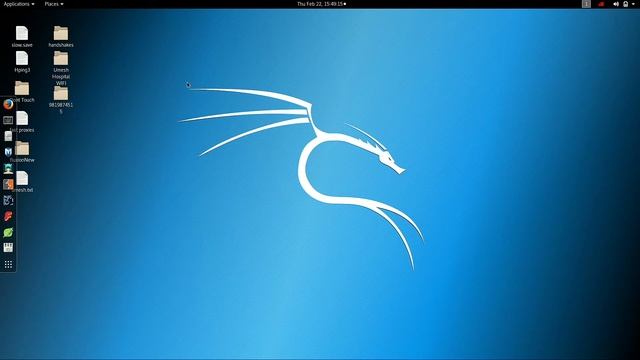Open the Applications menu
This screenshot has height=360, width=640.
19,4
